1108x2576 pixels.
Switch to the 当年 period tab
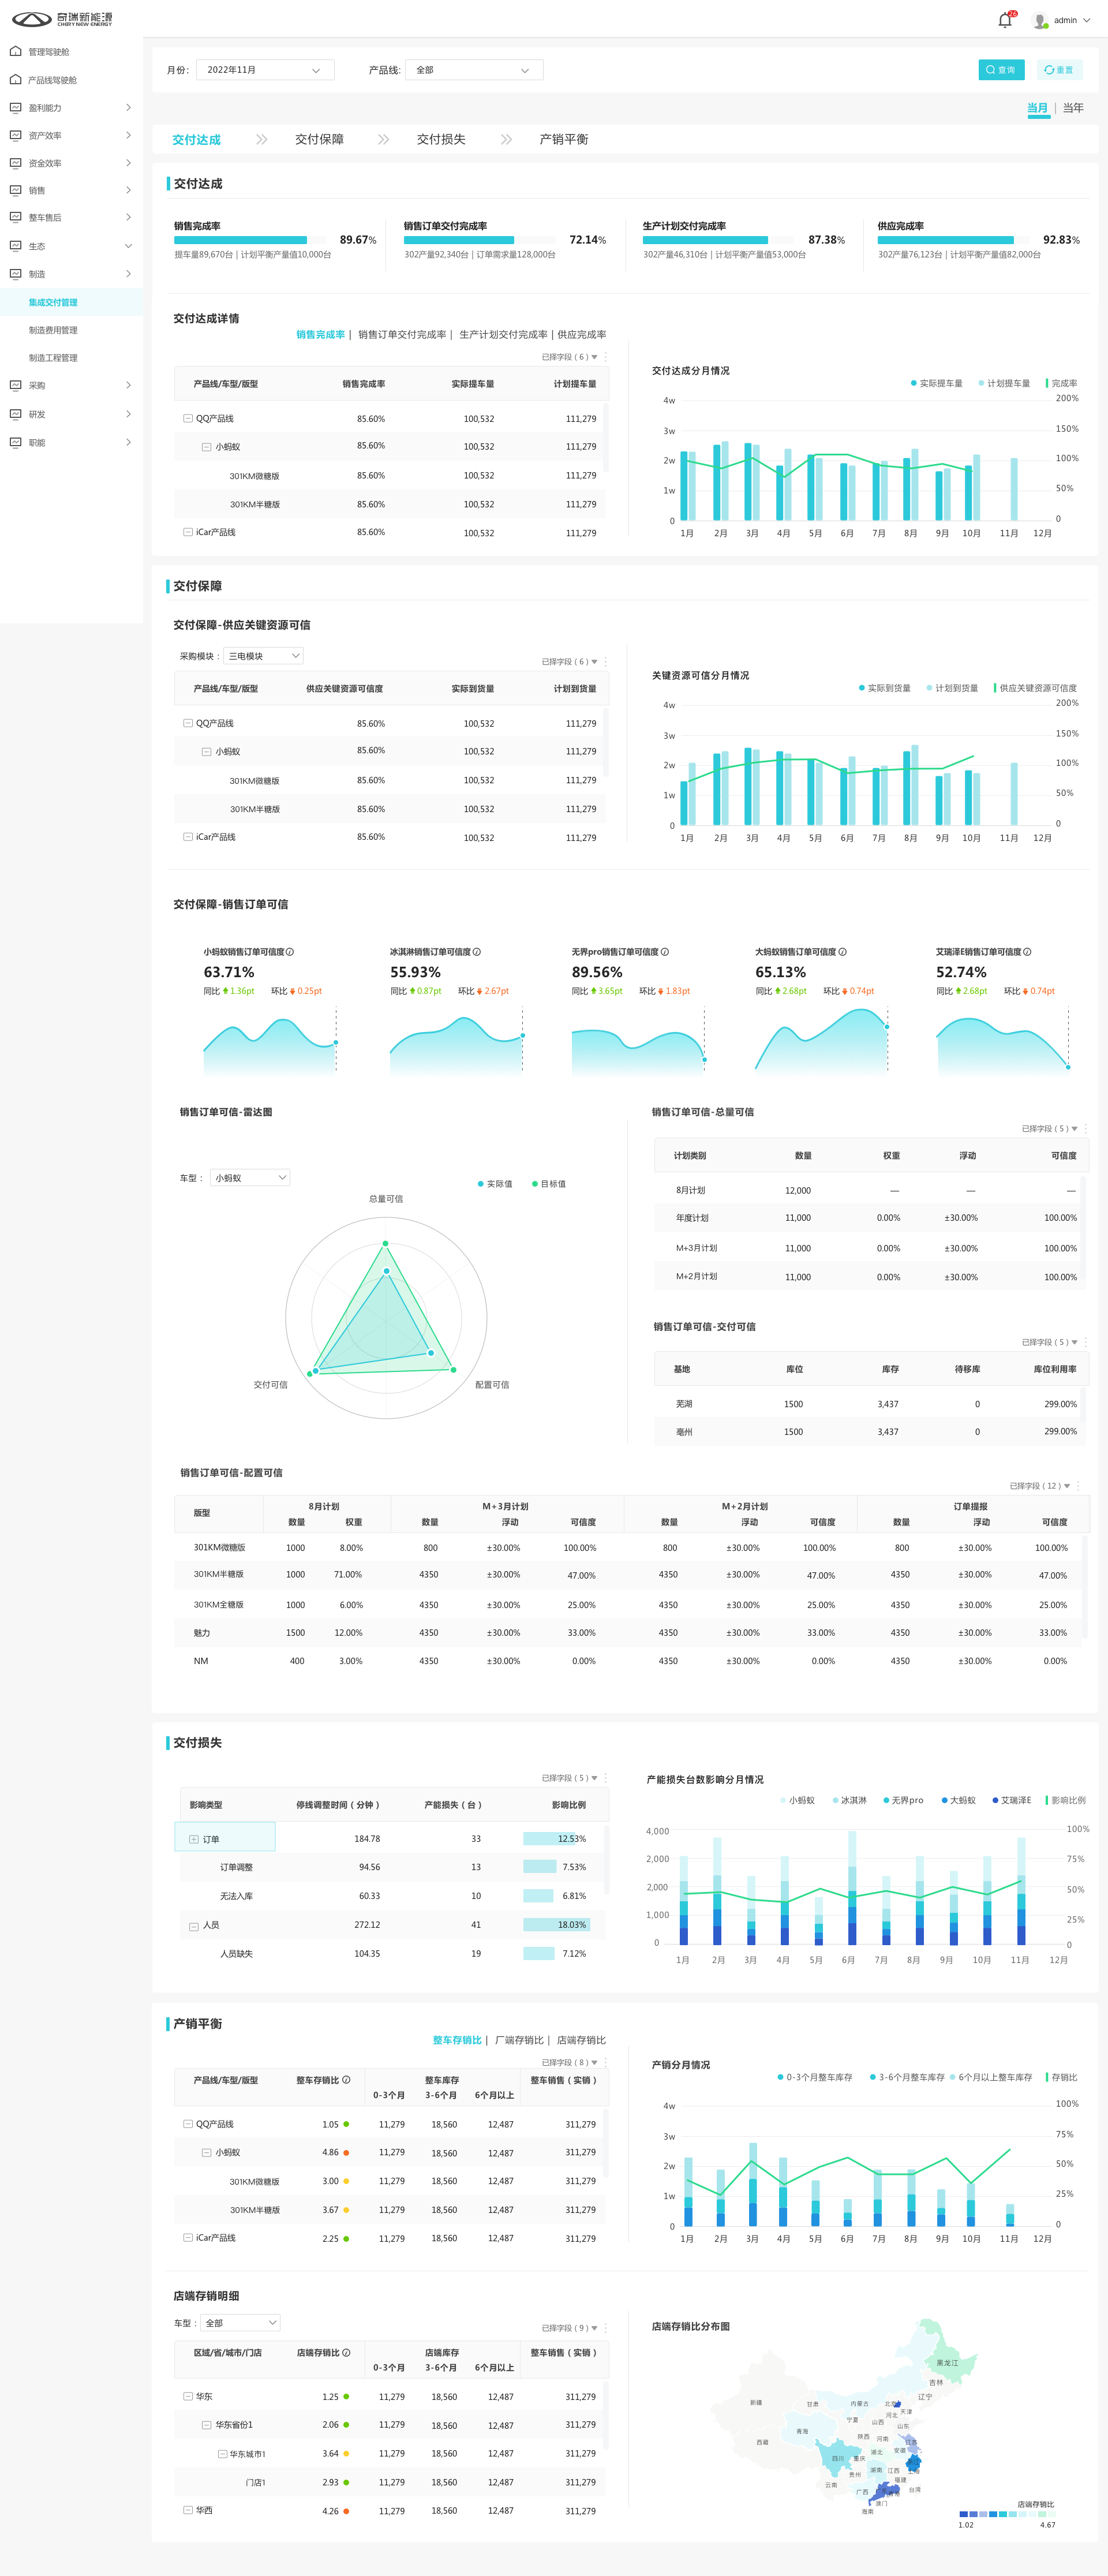(1073, 108)
